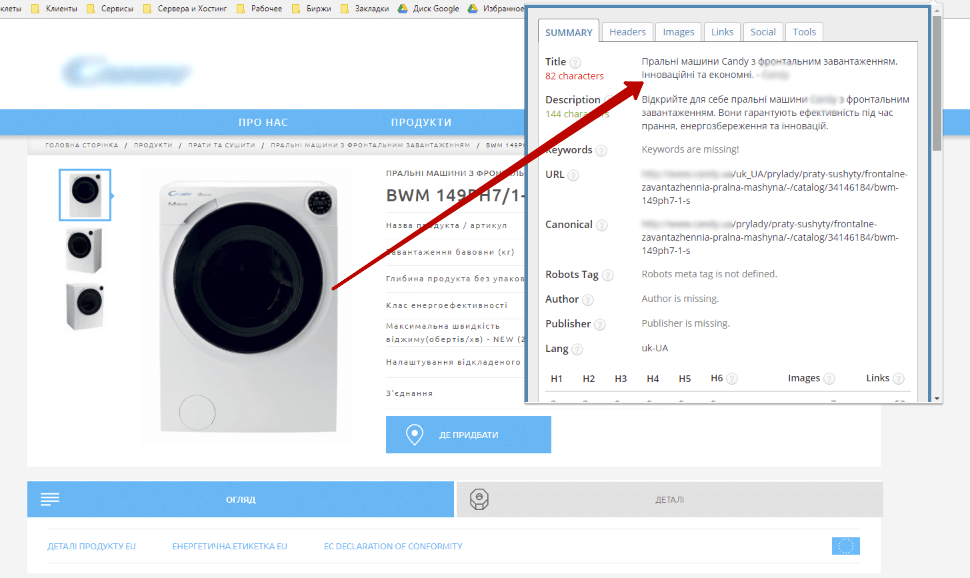Screen dimensions: 970x578
Task: Go to ПРОДУКТИ breadcrumb link
Action: (153, 145)
